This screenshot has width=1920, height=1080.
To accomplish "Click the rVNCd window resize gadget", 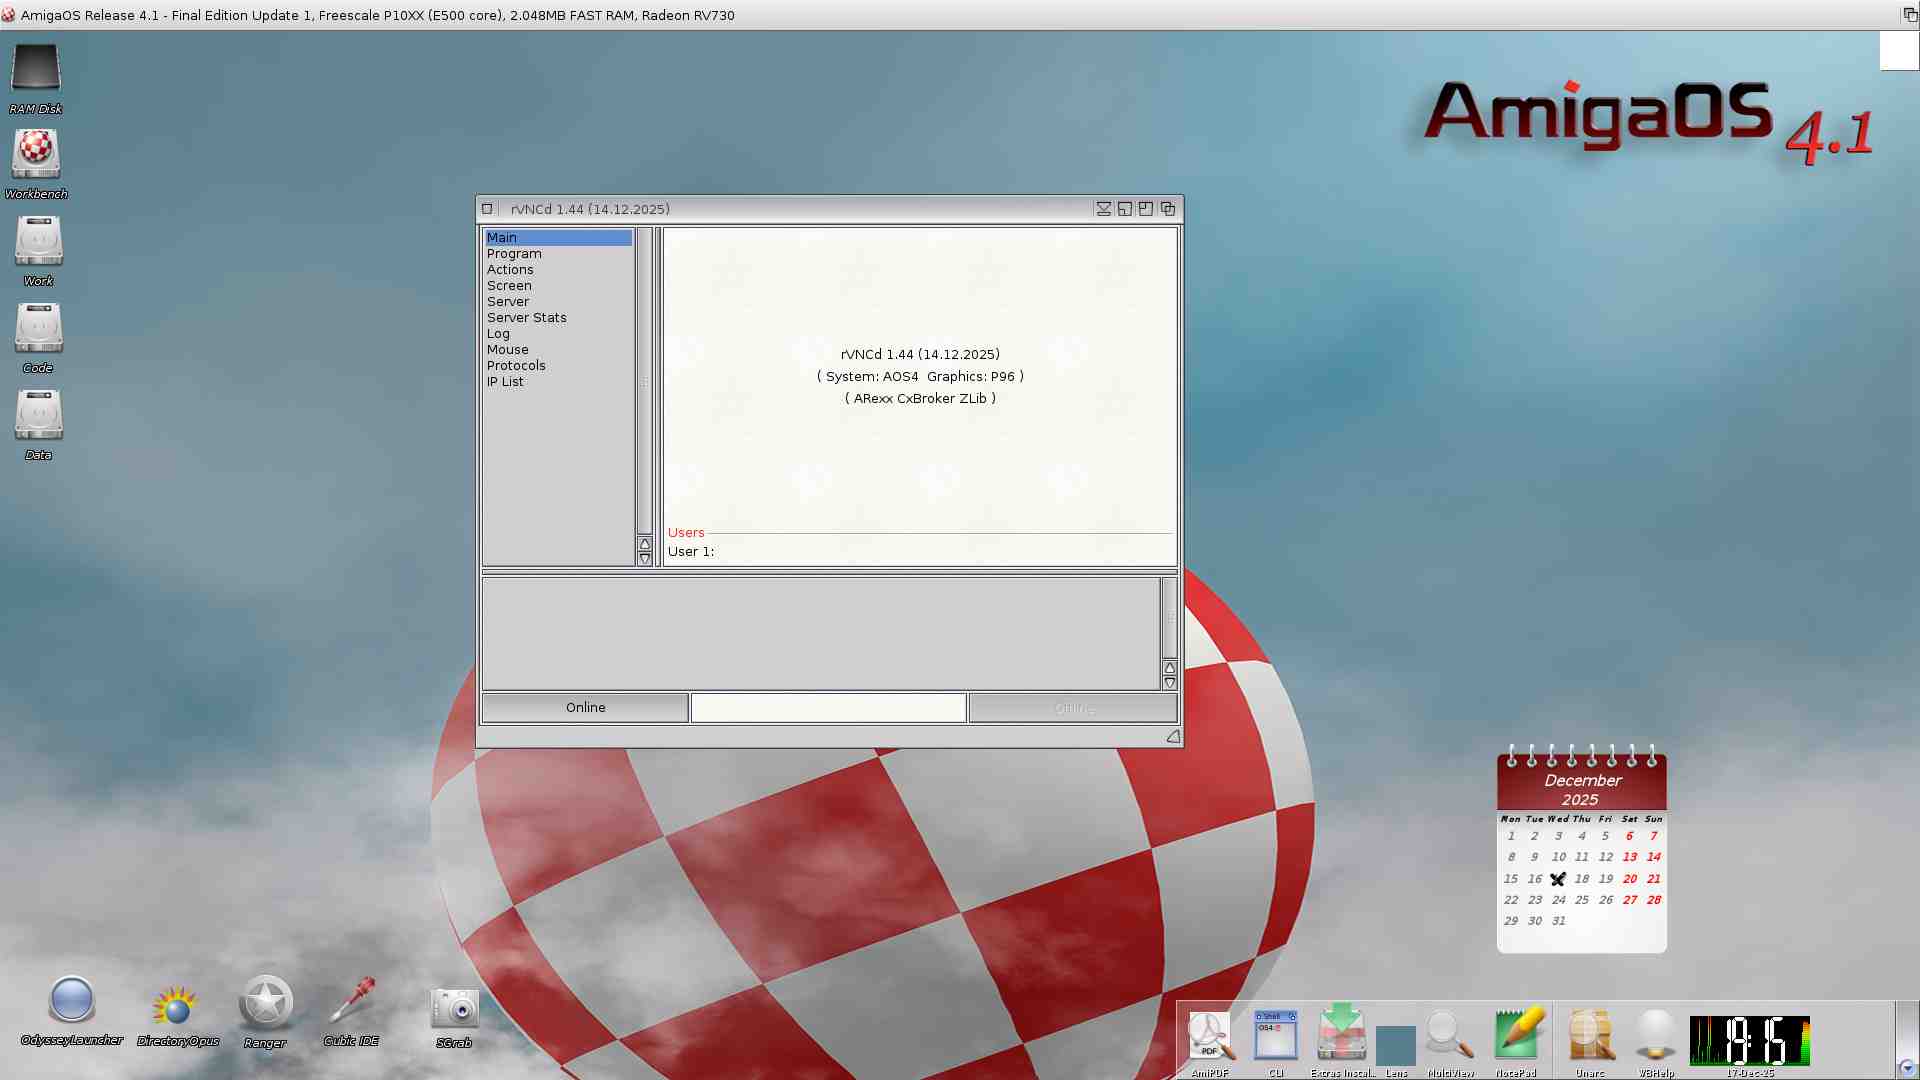I will (x=1173, y=737).
